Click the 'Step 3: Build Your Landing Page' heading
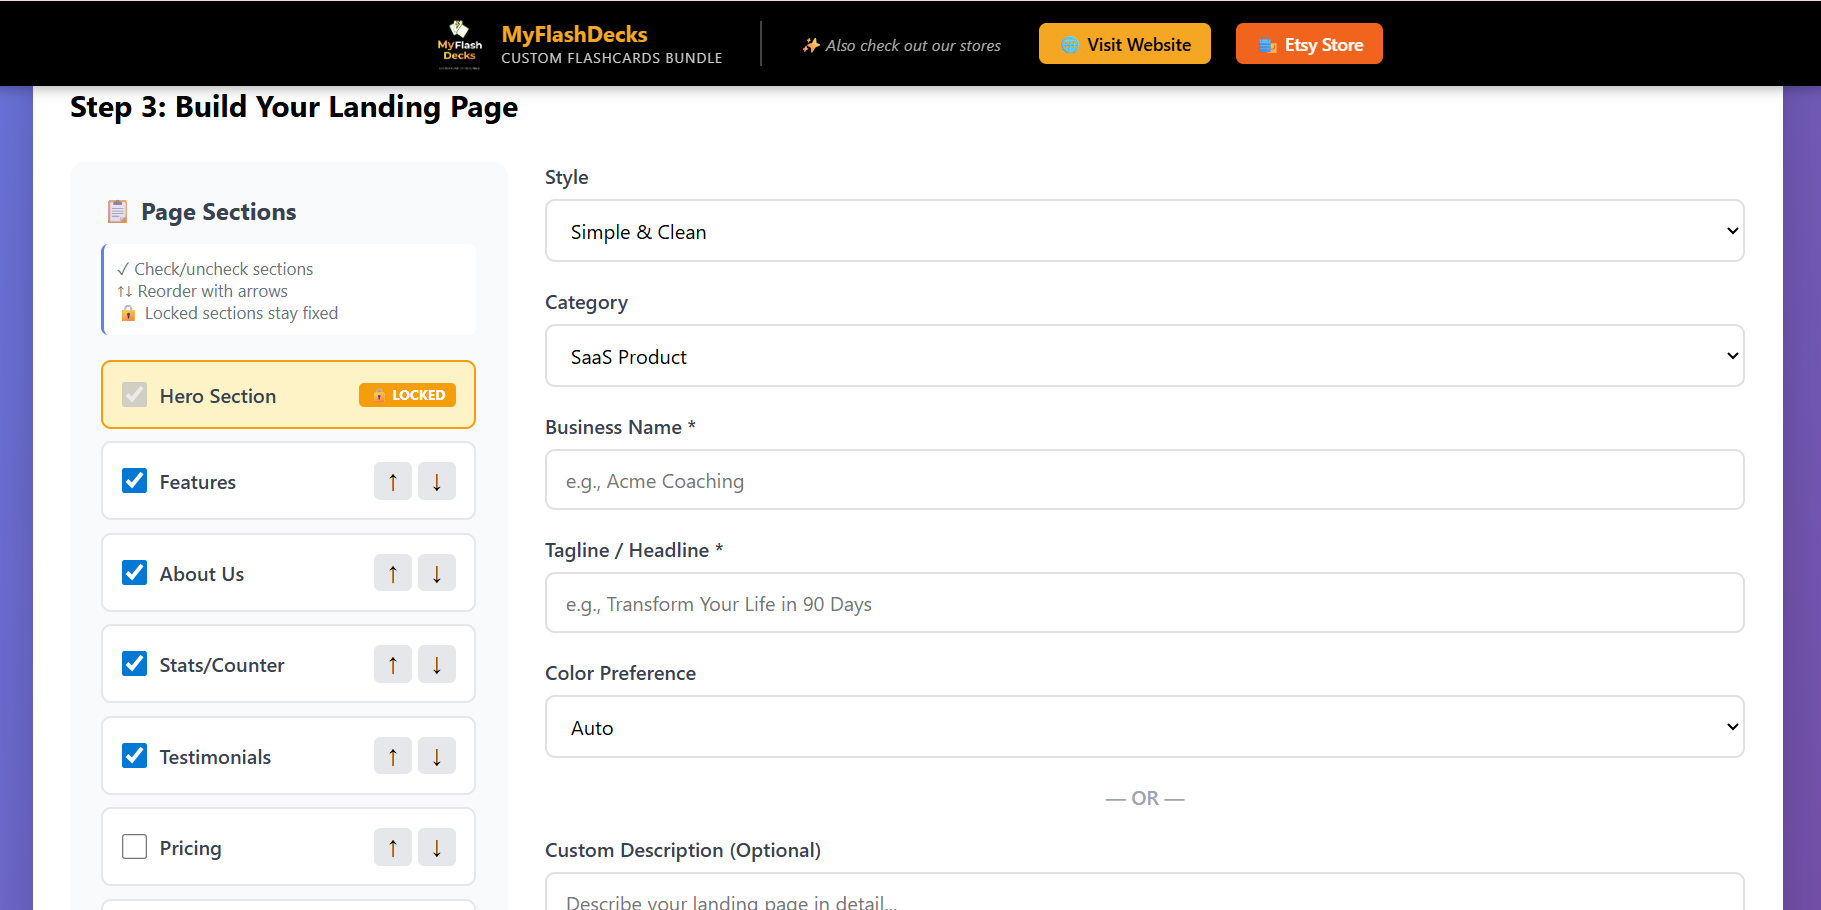1821x910 pixels. [294, 107]
